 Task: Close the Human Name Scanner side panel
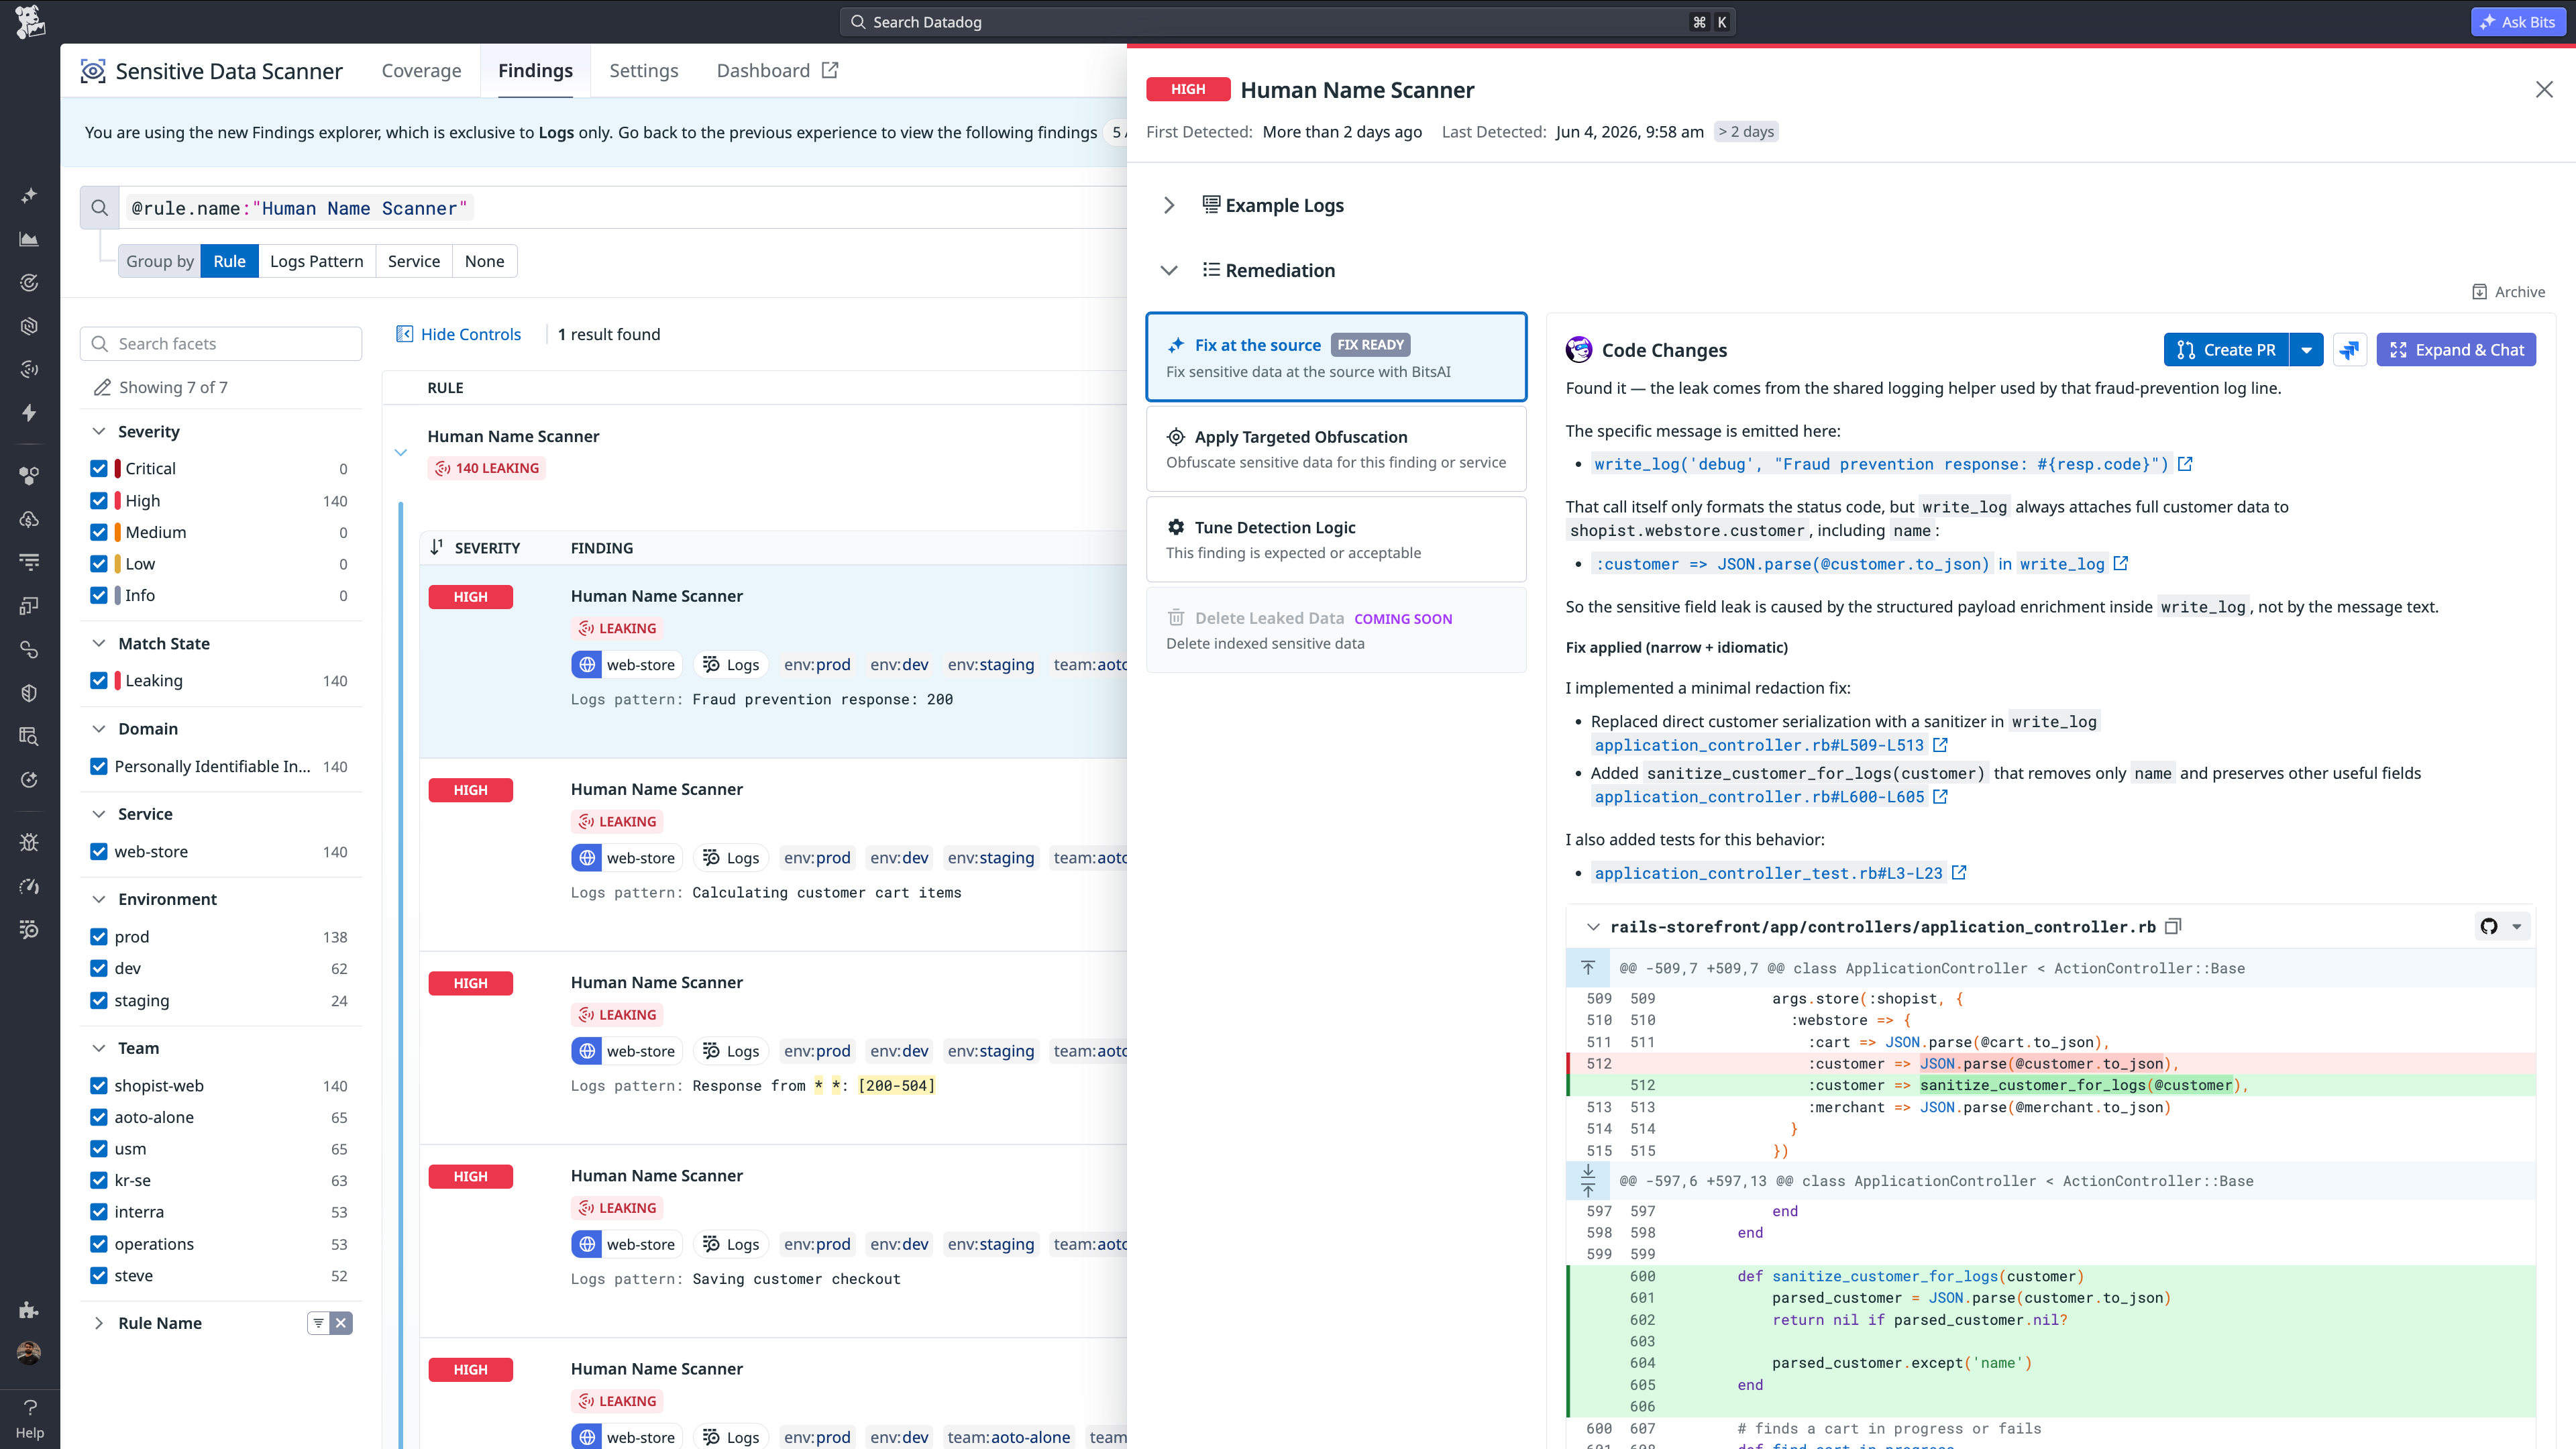click(x=2544, y=90)
